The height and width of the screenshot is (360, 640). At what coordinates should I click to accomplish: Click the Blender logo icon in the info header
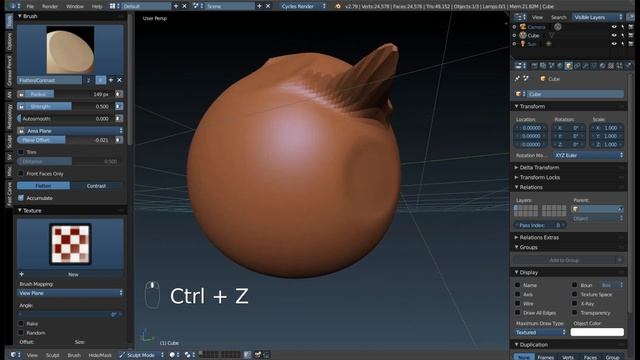click(338, 6)
